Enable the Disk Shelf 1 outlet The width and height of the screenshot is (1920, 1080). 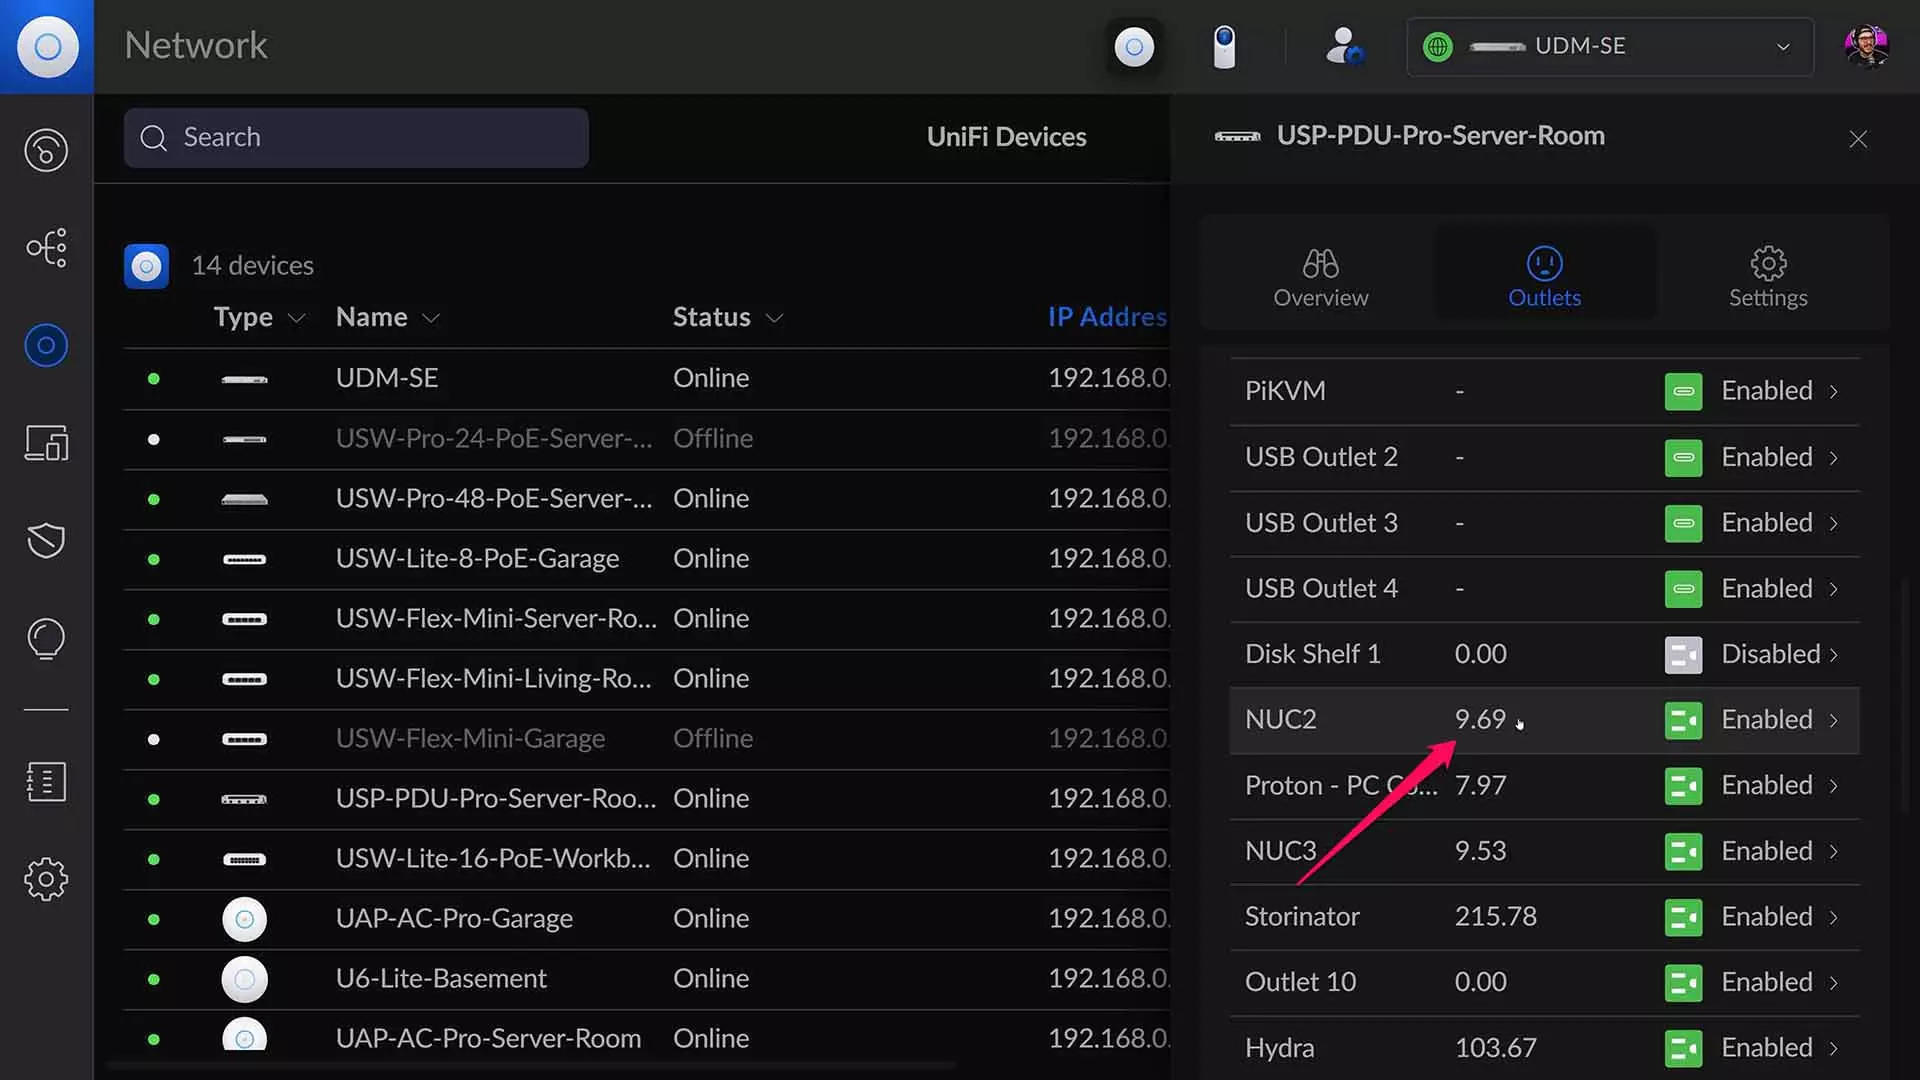(x=1683, y=655)
